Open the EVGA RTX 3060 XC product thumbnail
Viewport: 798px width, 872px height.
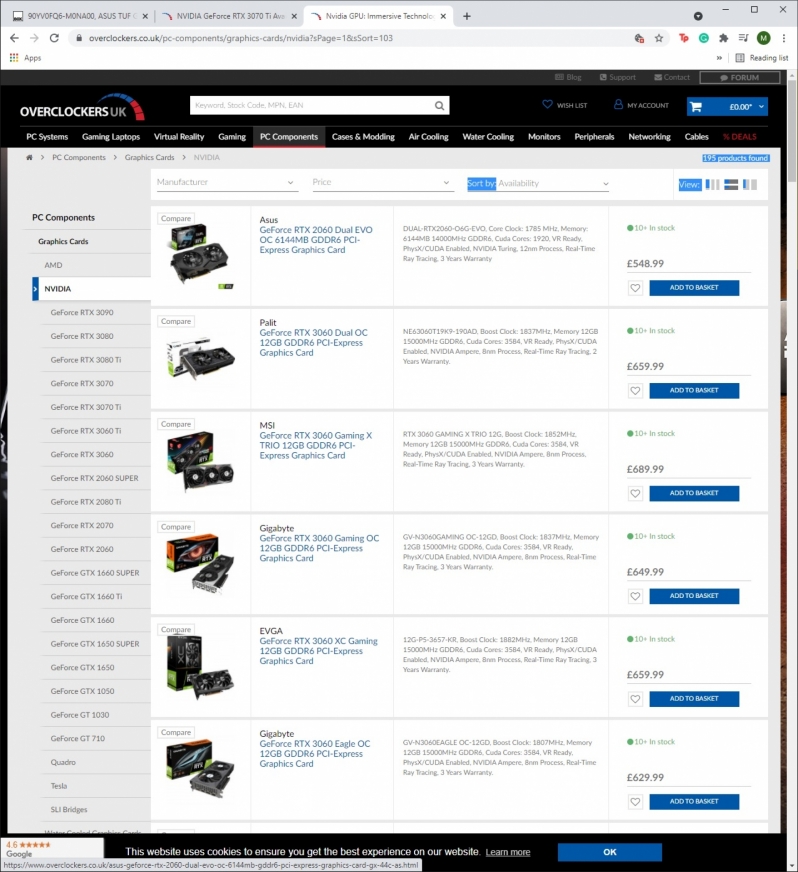[200, 669]
